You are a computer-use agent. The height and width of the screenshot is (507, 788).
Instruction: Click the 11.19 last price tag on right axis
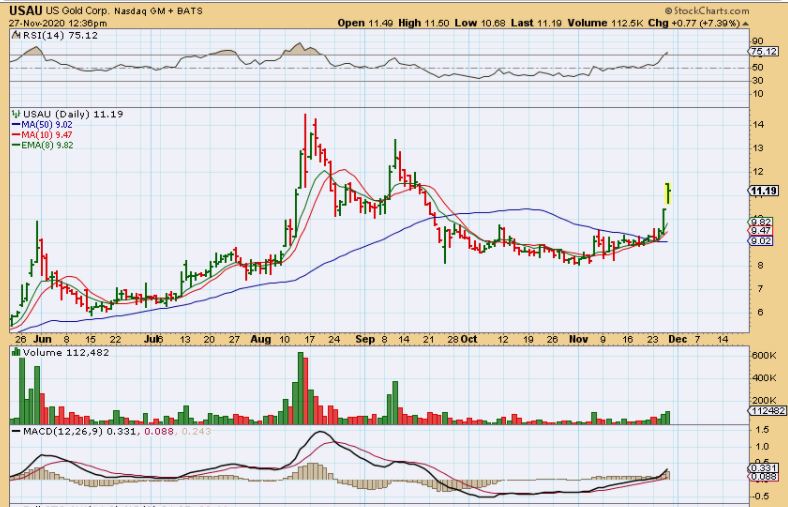764,190
